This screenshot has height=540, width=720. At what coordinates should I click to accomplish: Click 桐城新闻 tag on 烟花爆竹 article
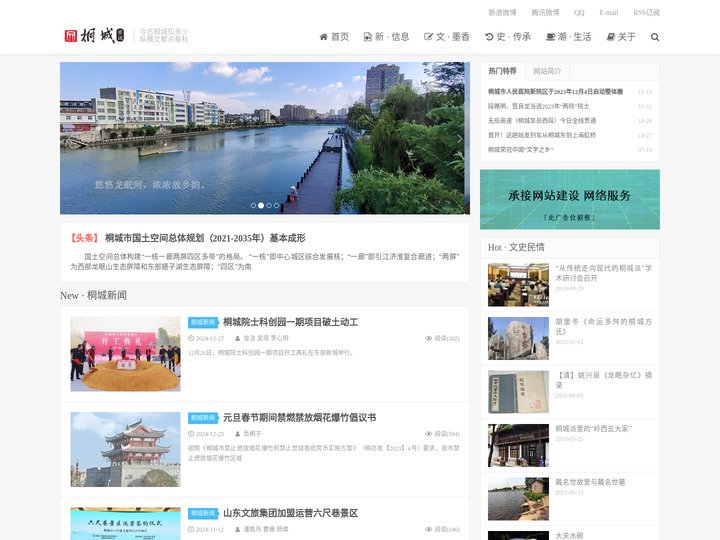coord(202,418)
